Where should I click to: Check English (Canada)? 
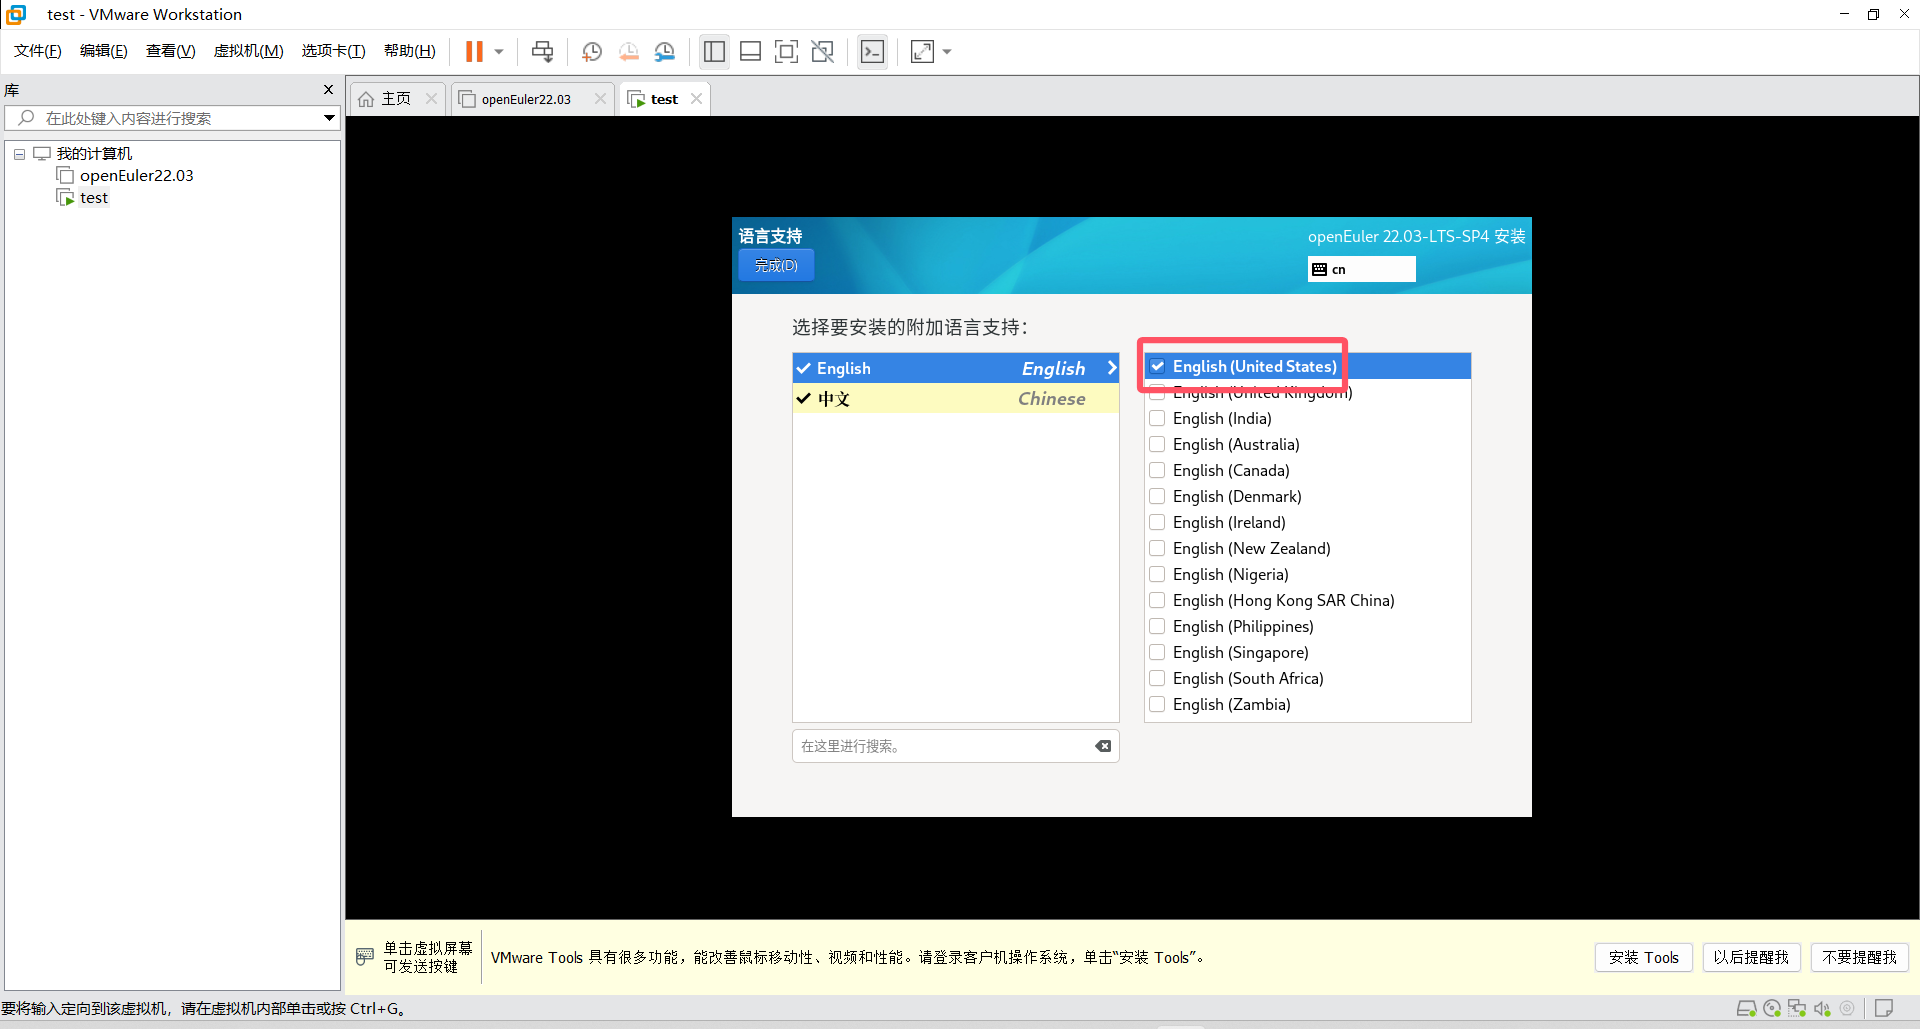coord(1157,470)
